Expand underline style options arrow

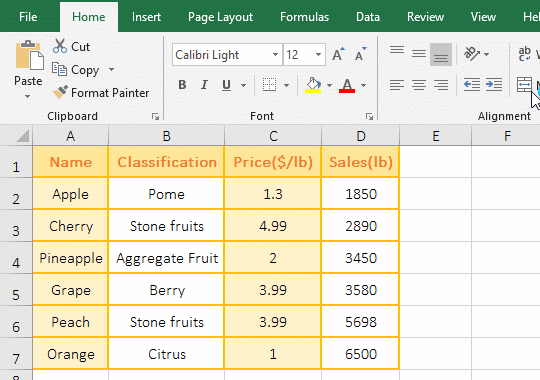(x=243, y=85)
